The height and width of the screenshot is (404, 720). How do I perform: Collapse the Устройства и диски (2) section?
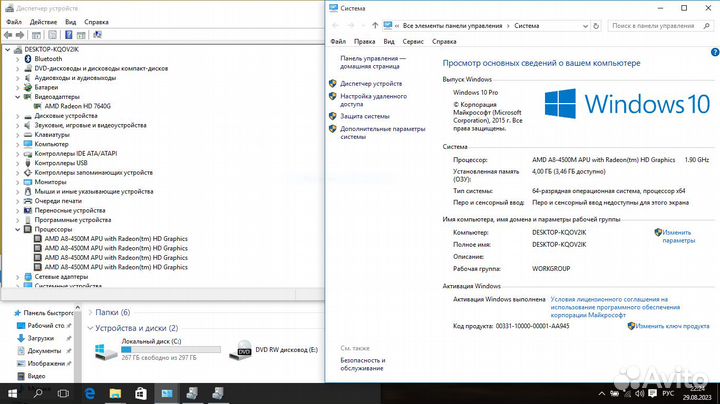coord(90,328)
